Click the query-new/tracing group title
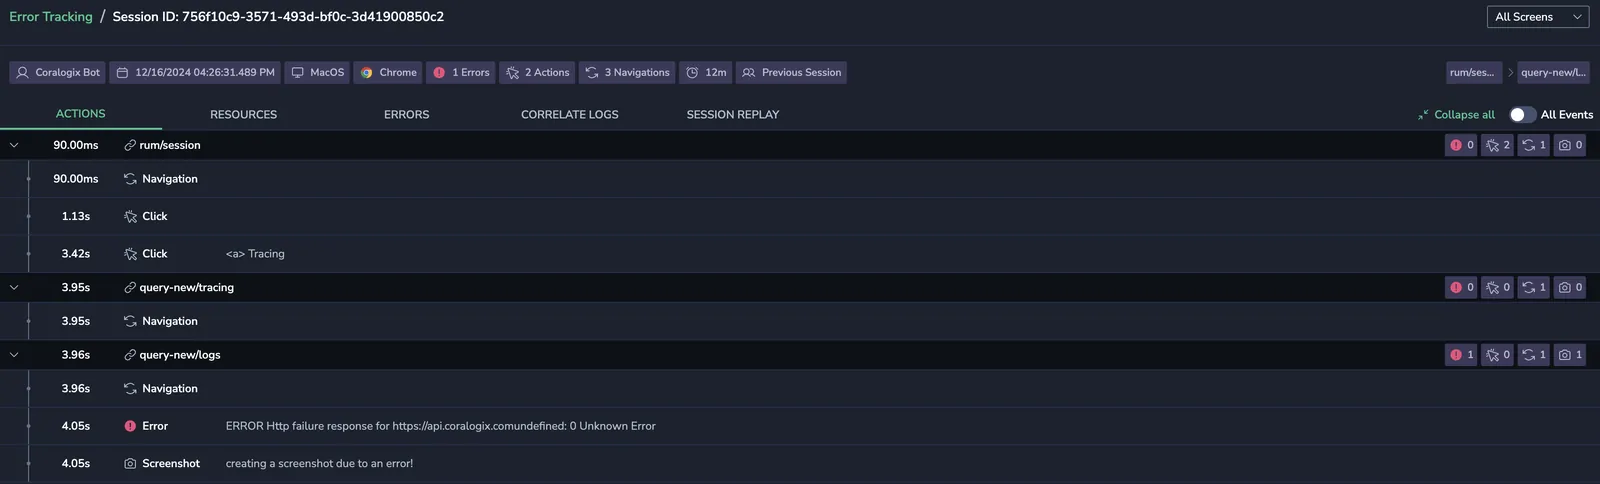 [187, 287]
